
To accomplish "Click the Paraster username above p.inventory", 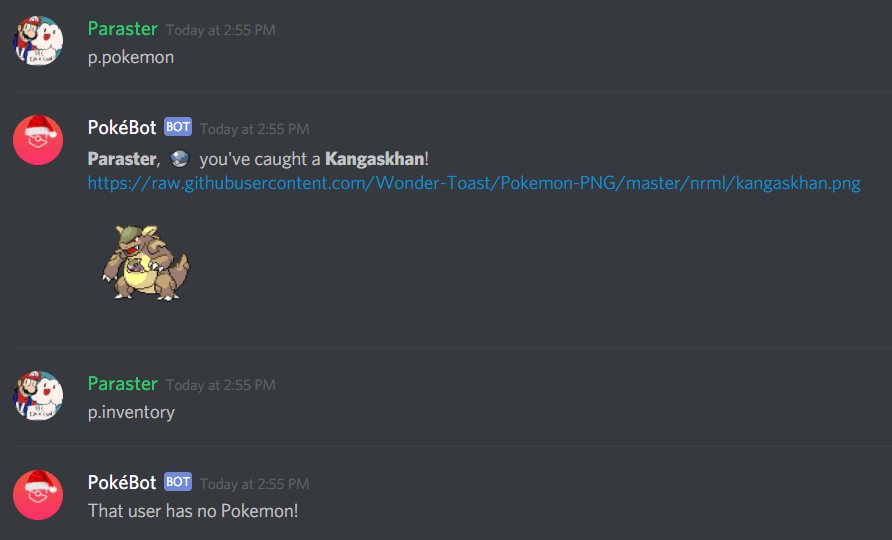I will coord(122,384).
